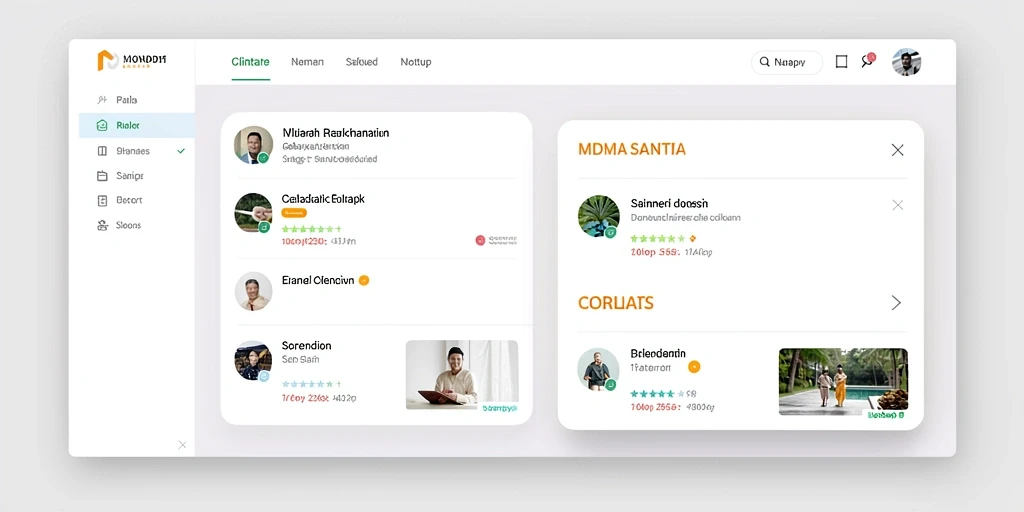Select the Rialor sidebar item

click(x=136, y=125)
